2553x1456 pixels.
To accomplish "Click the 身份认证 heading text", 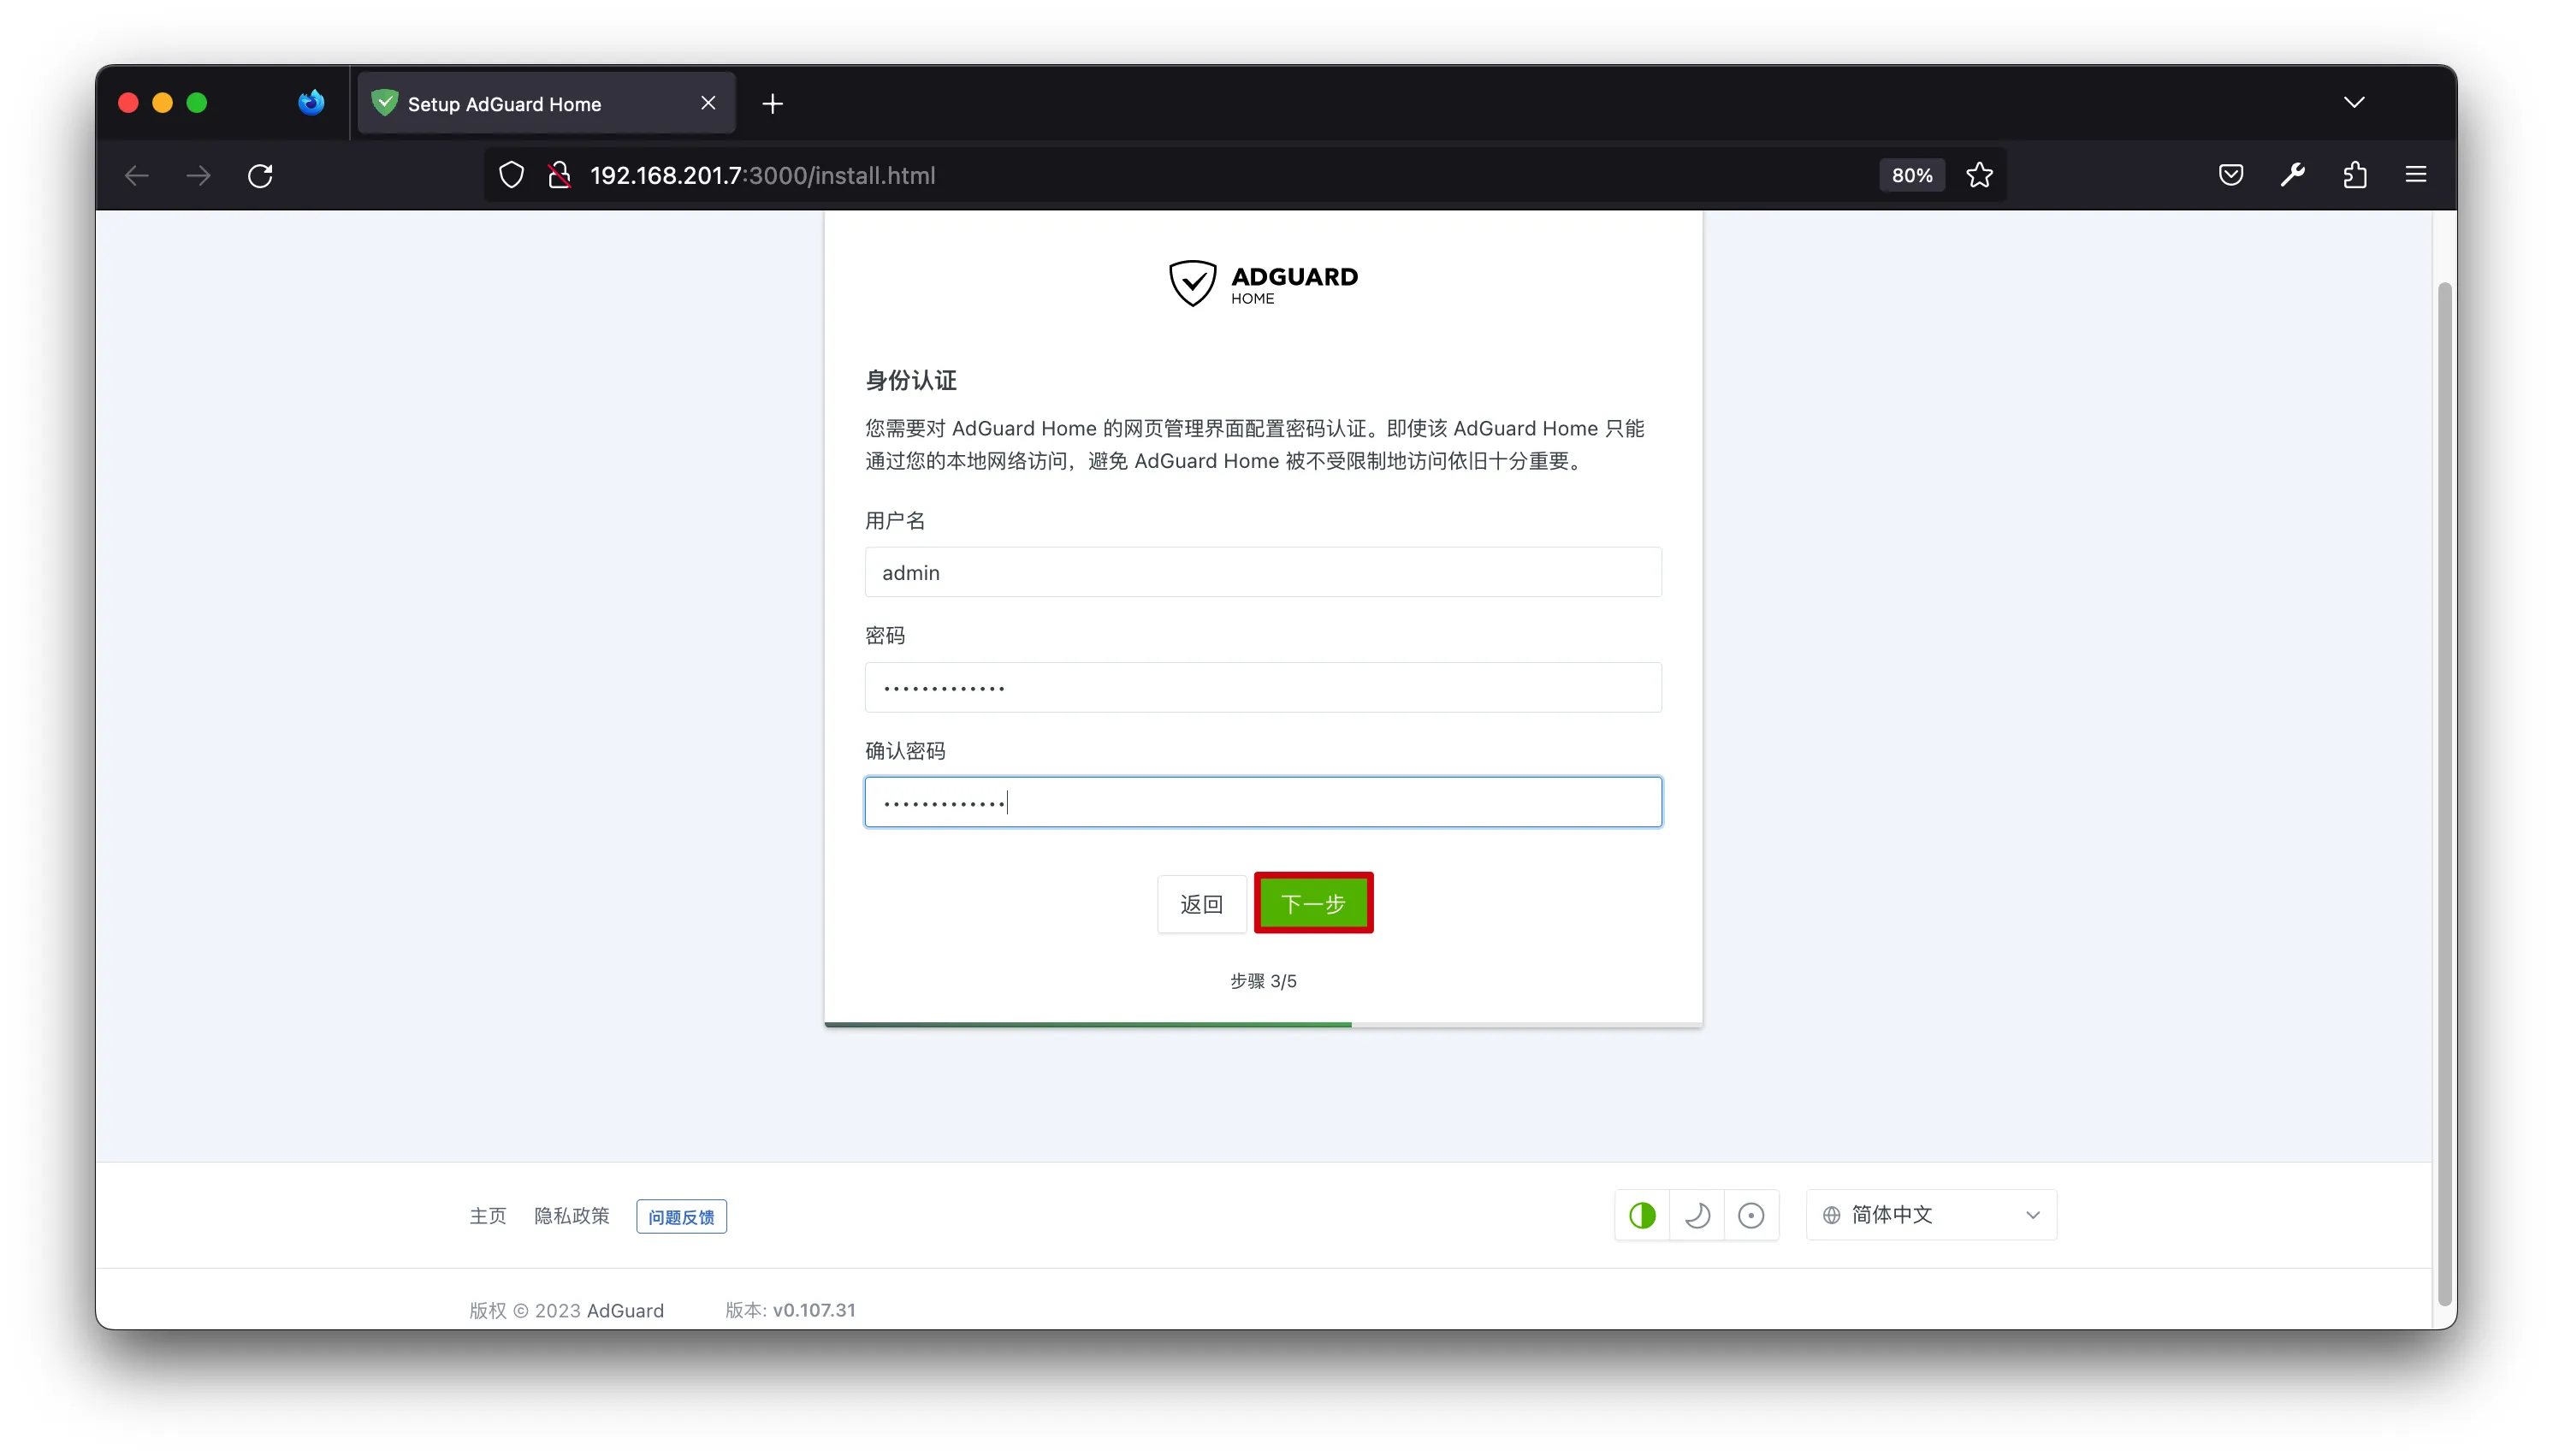I will coord(911,381).
